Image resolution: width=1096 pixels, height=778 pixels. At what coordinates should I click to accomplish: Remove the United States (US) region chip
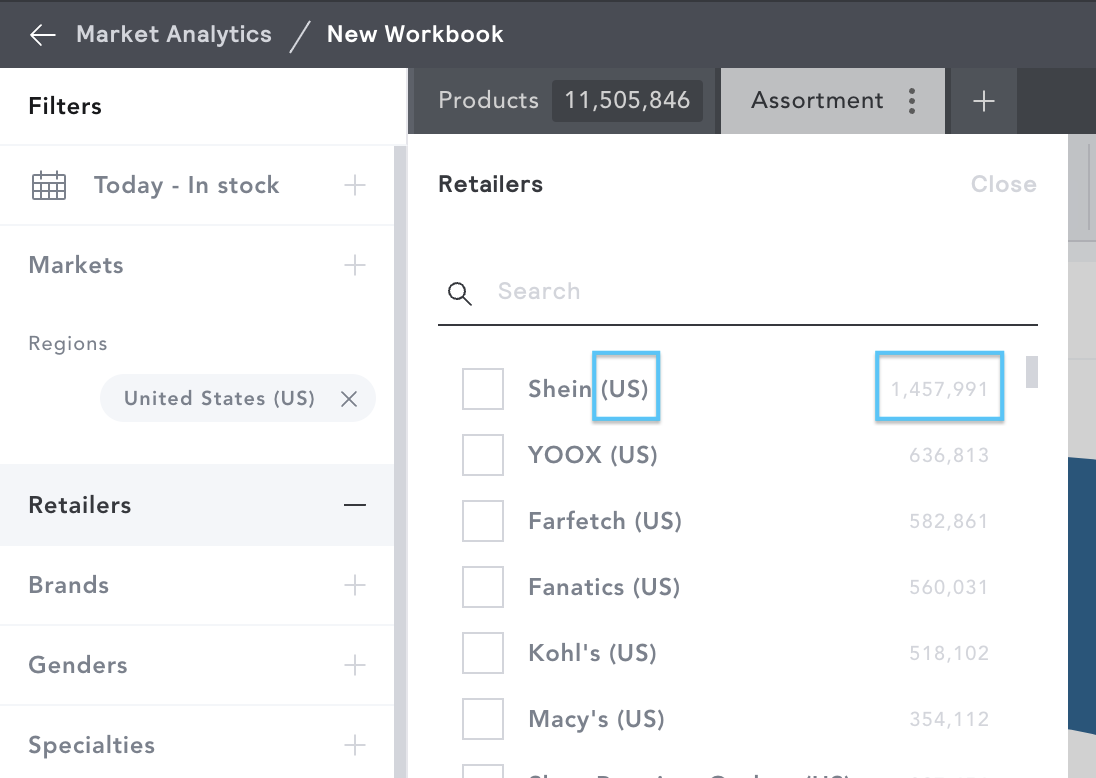(349, 398)
